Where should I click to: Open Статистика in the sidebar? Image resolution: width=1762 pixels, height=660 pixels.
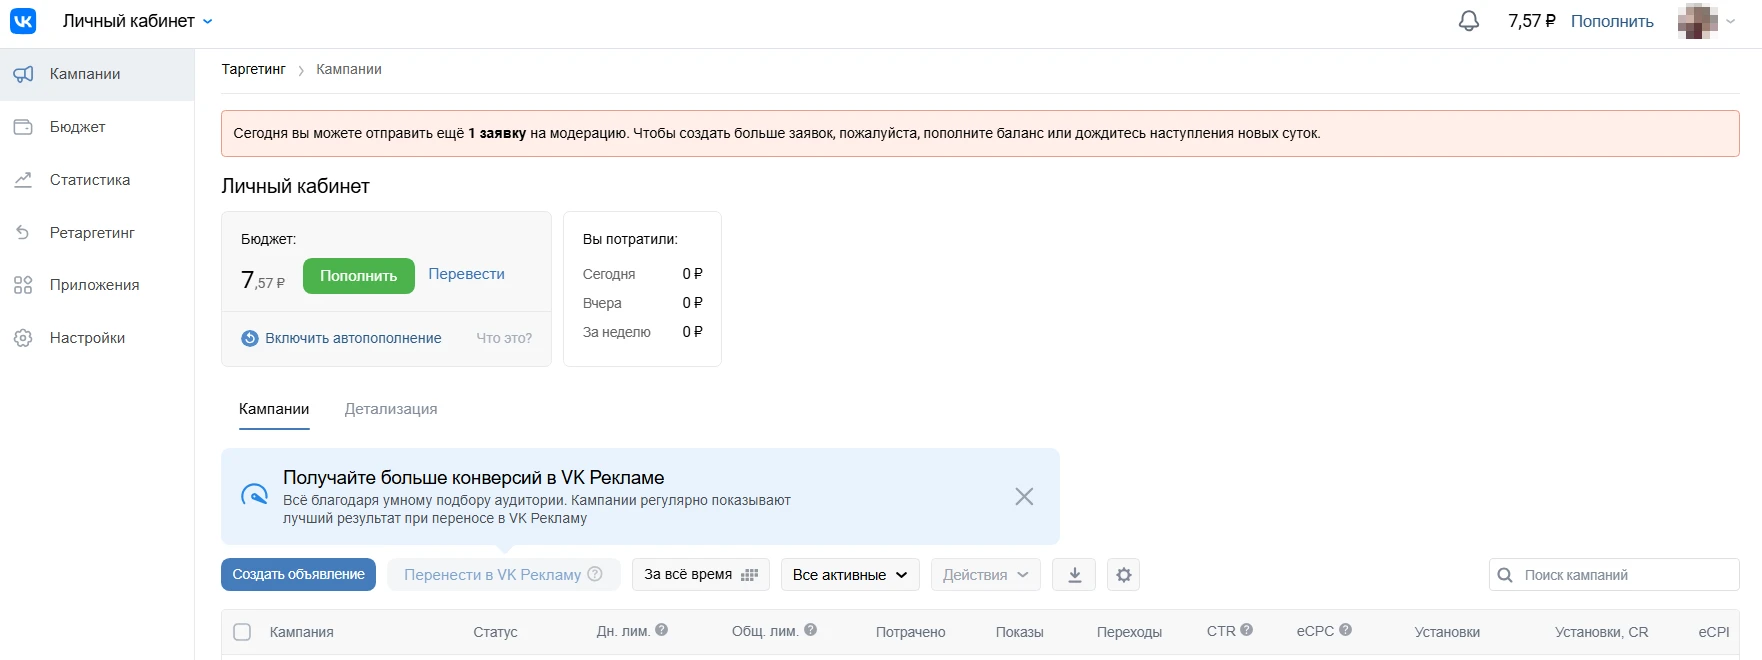pos(90,180)
